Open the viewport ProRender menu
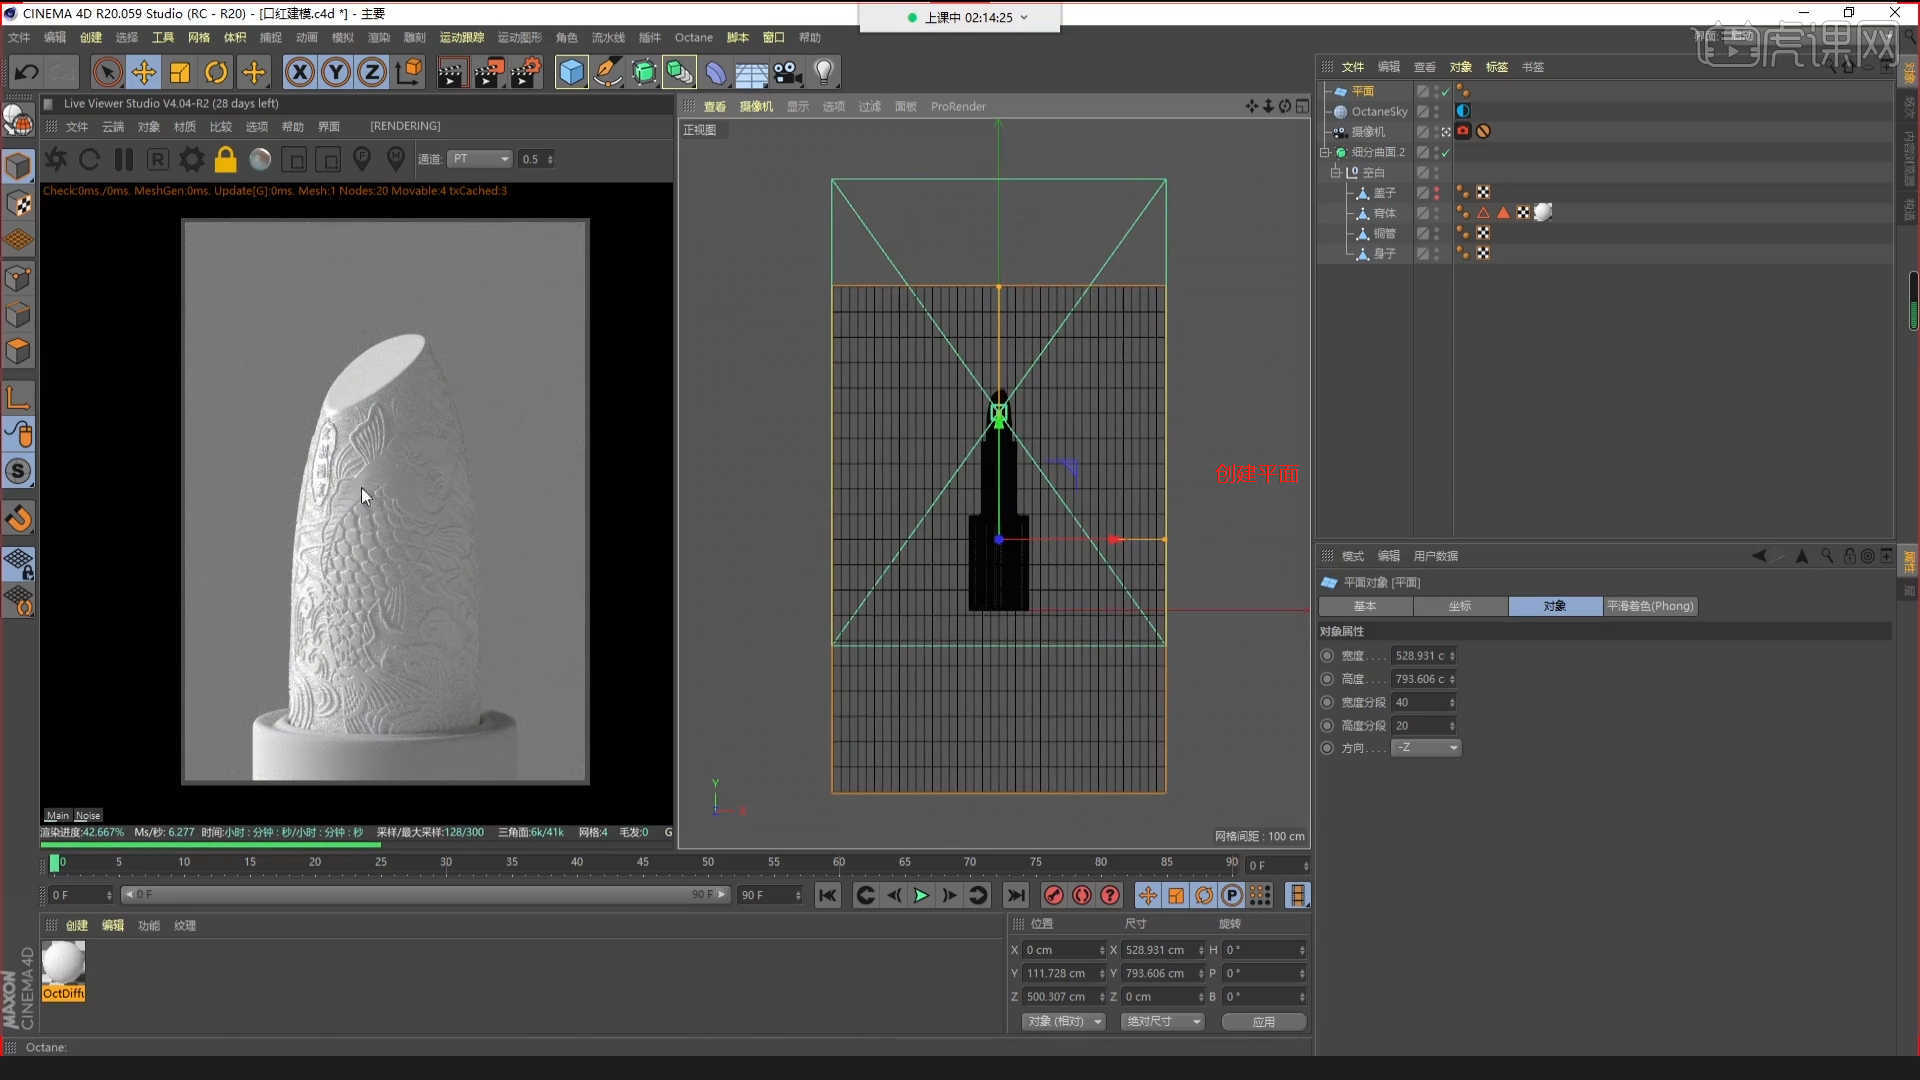Screen dimensions: 1920x1080 click(958, 107)
